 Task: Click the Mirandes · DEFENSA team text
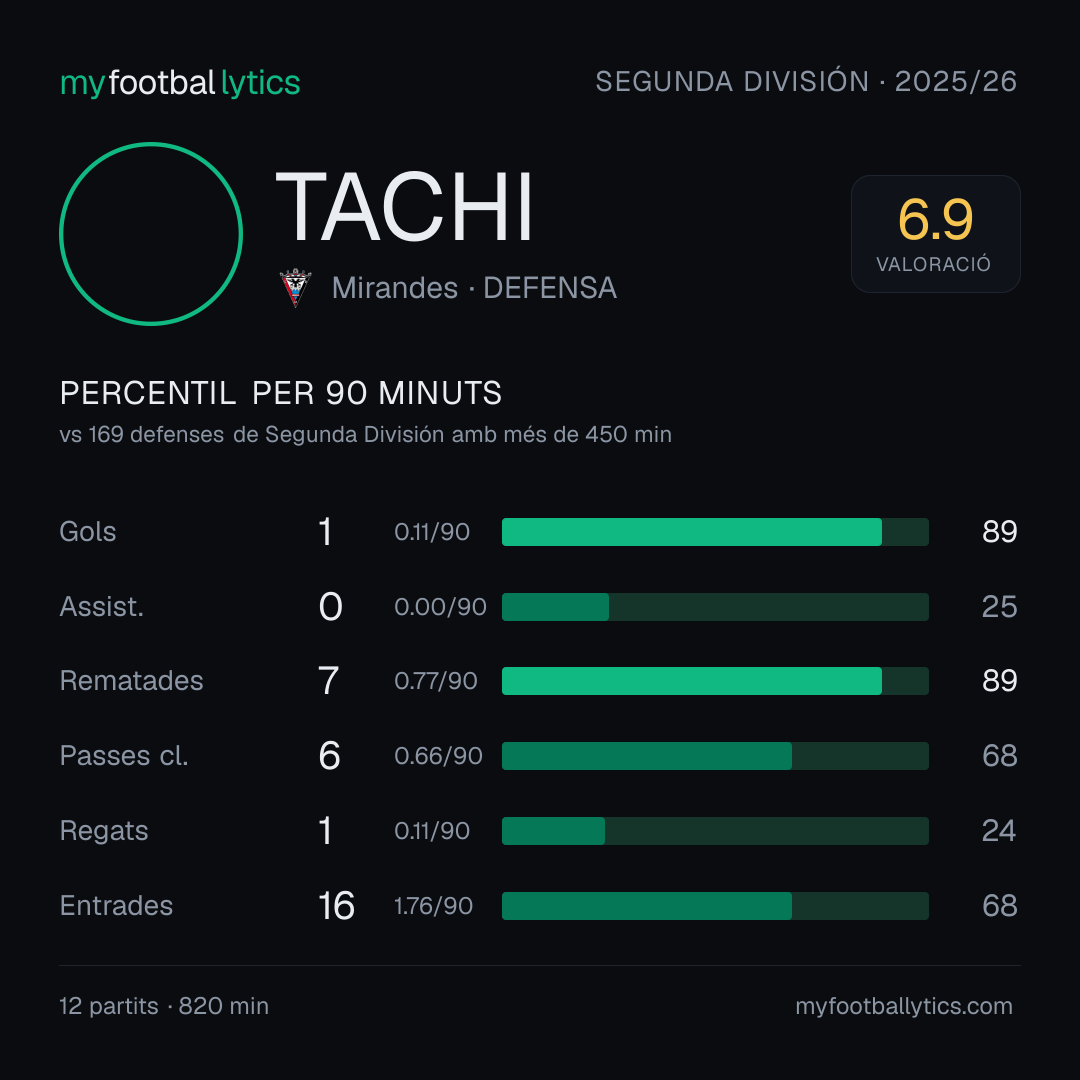[474, 288]
